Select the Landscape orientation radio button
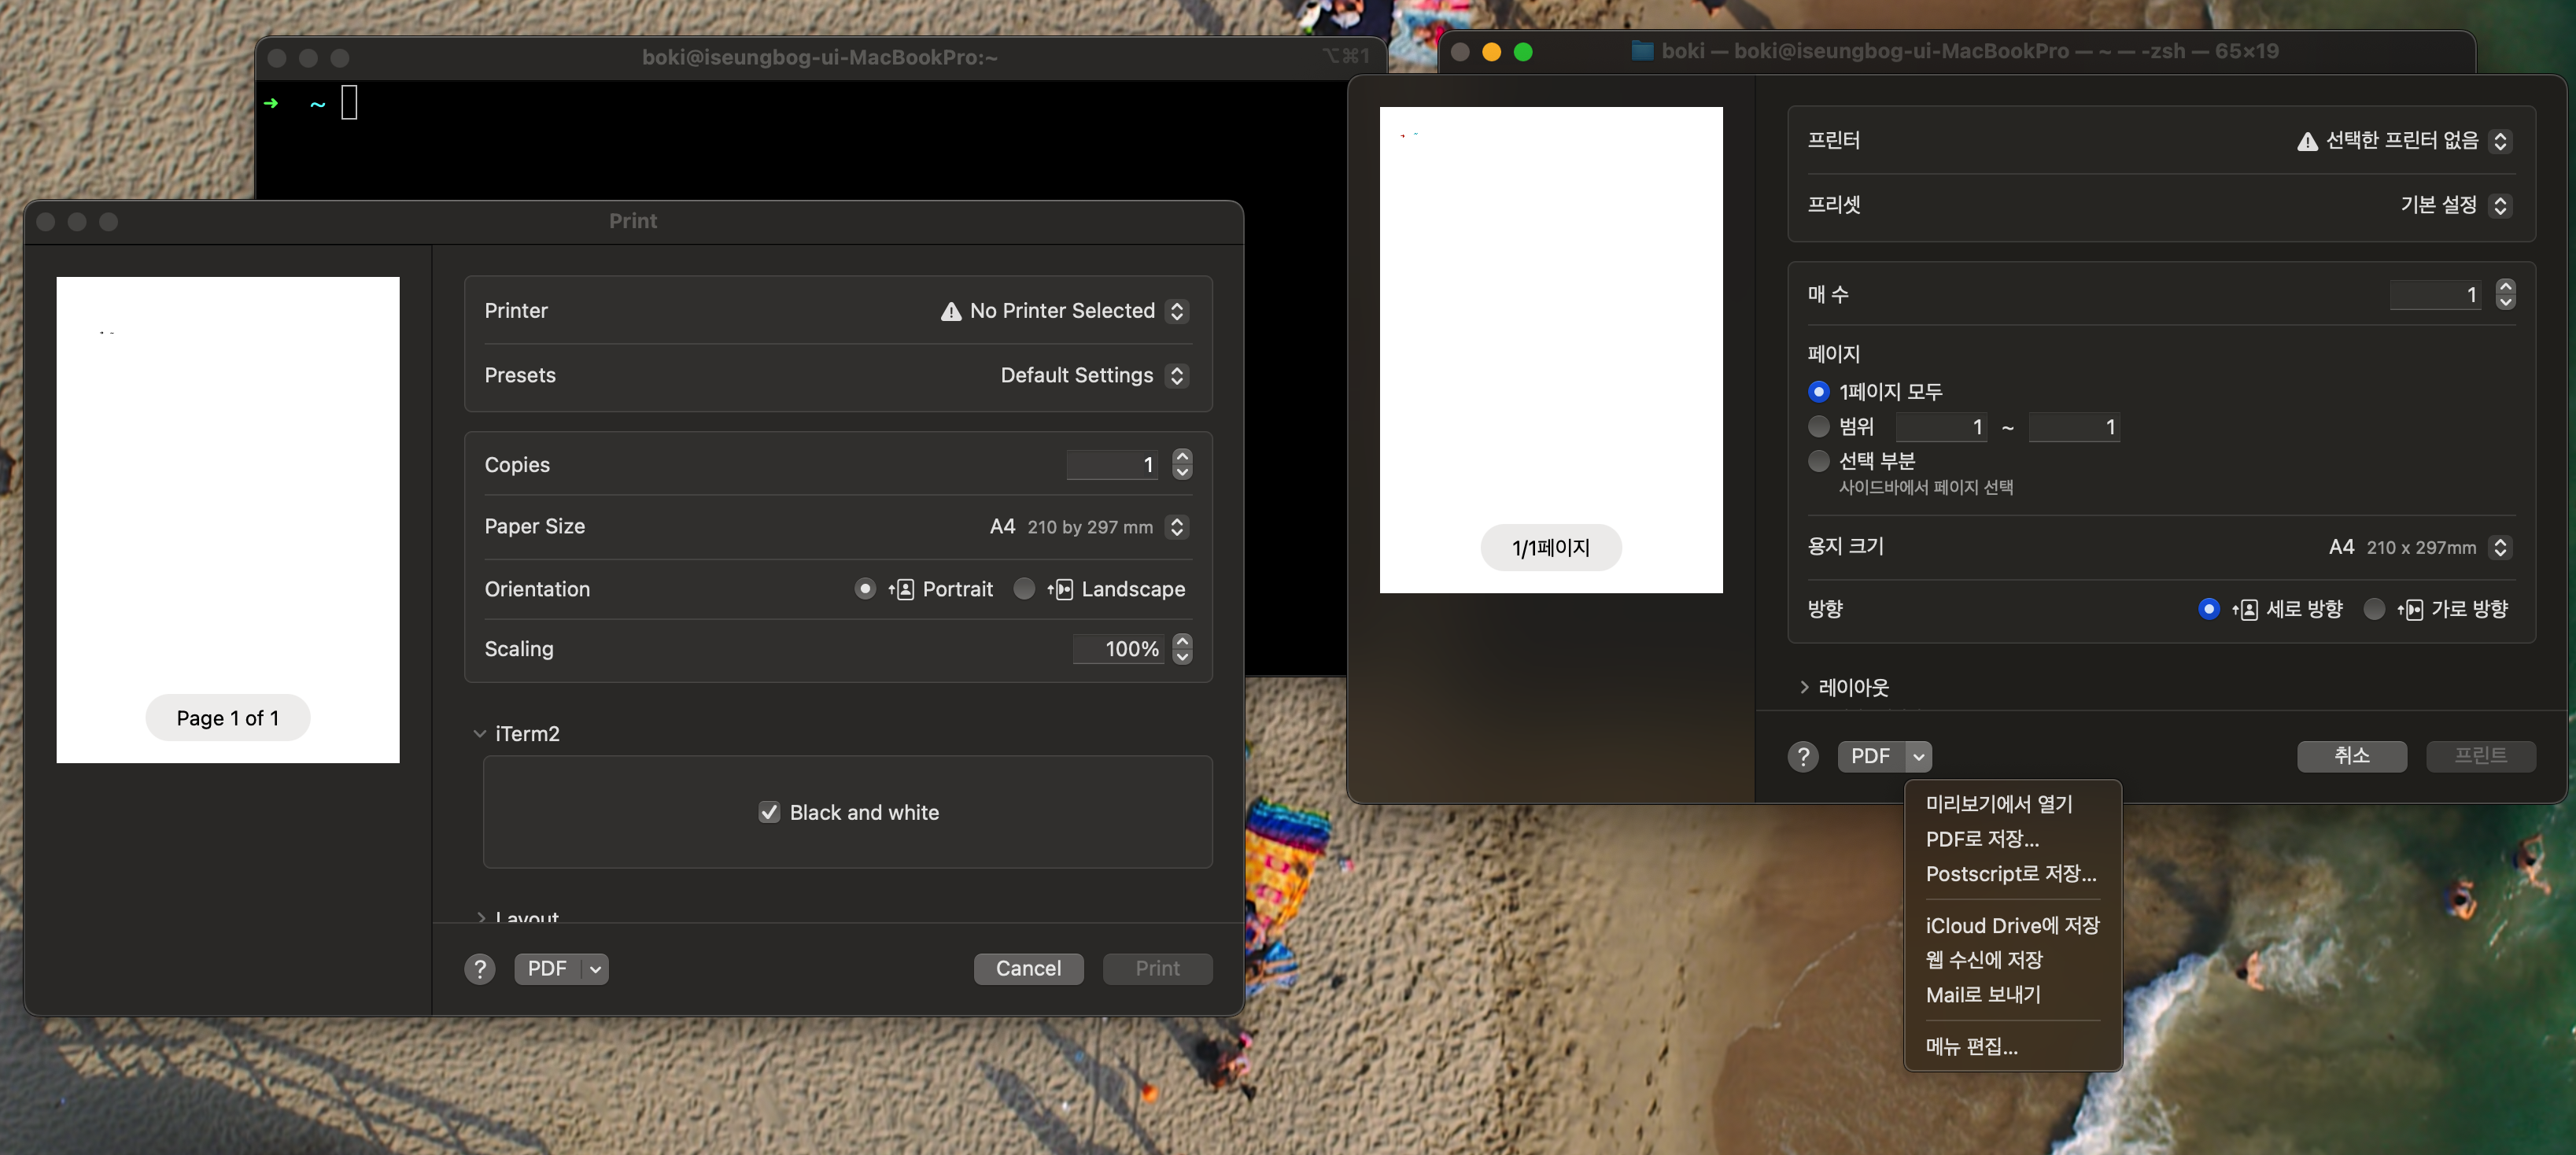This screenshot has height=1155, width=2576. coord(1024,589)
